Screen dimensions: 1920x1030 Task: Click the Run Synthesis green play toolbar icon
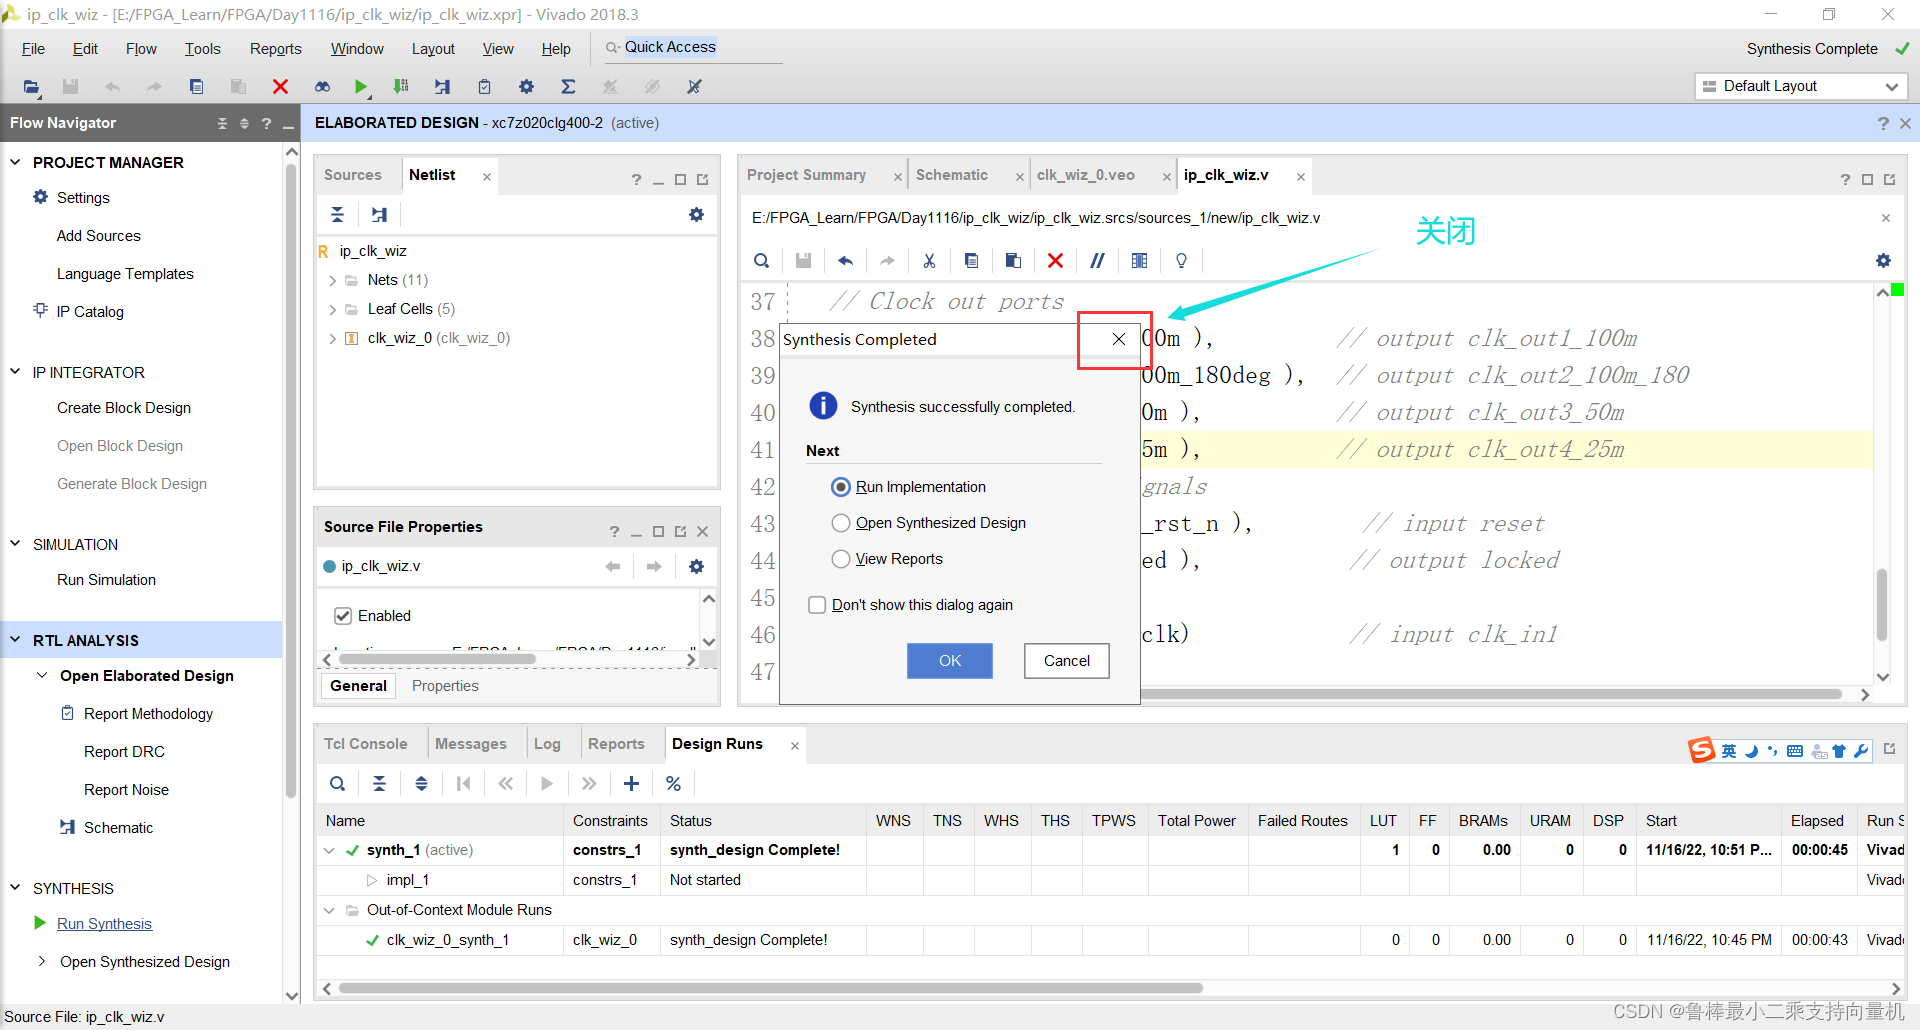[x=361, y=87]
